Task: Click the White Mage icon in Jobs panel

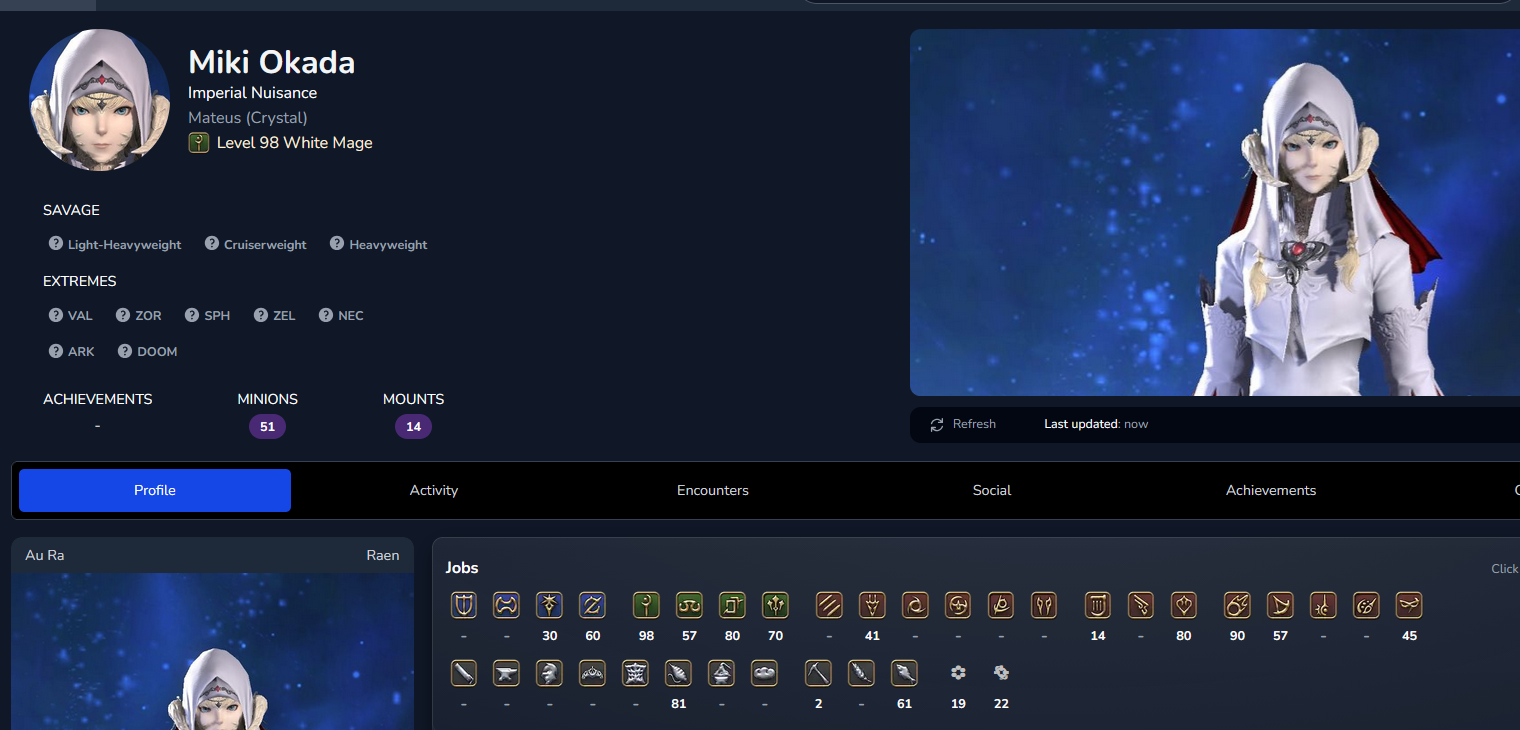Action: (646, 605)
